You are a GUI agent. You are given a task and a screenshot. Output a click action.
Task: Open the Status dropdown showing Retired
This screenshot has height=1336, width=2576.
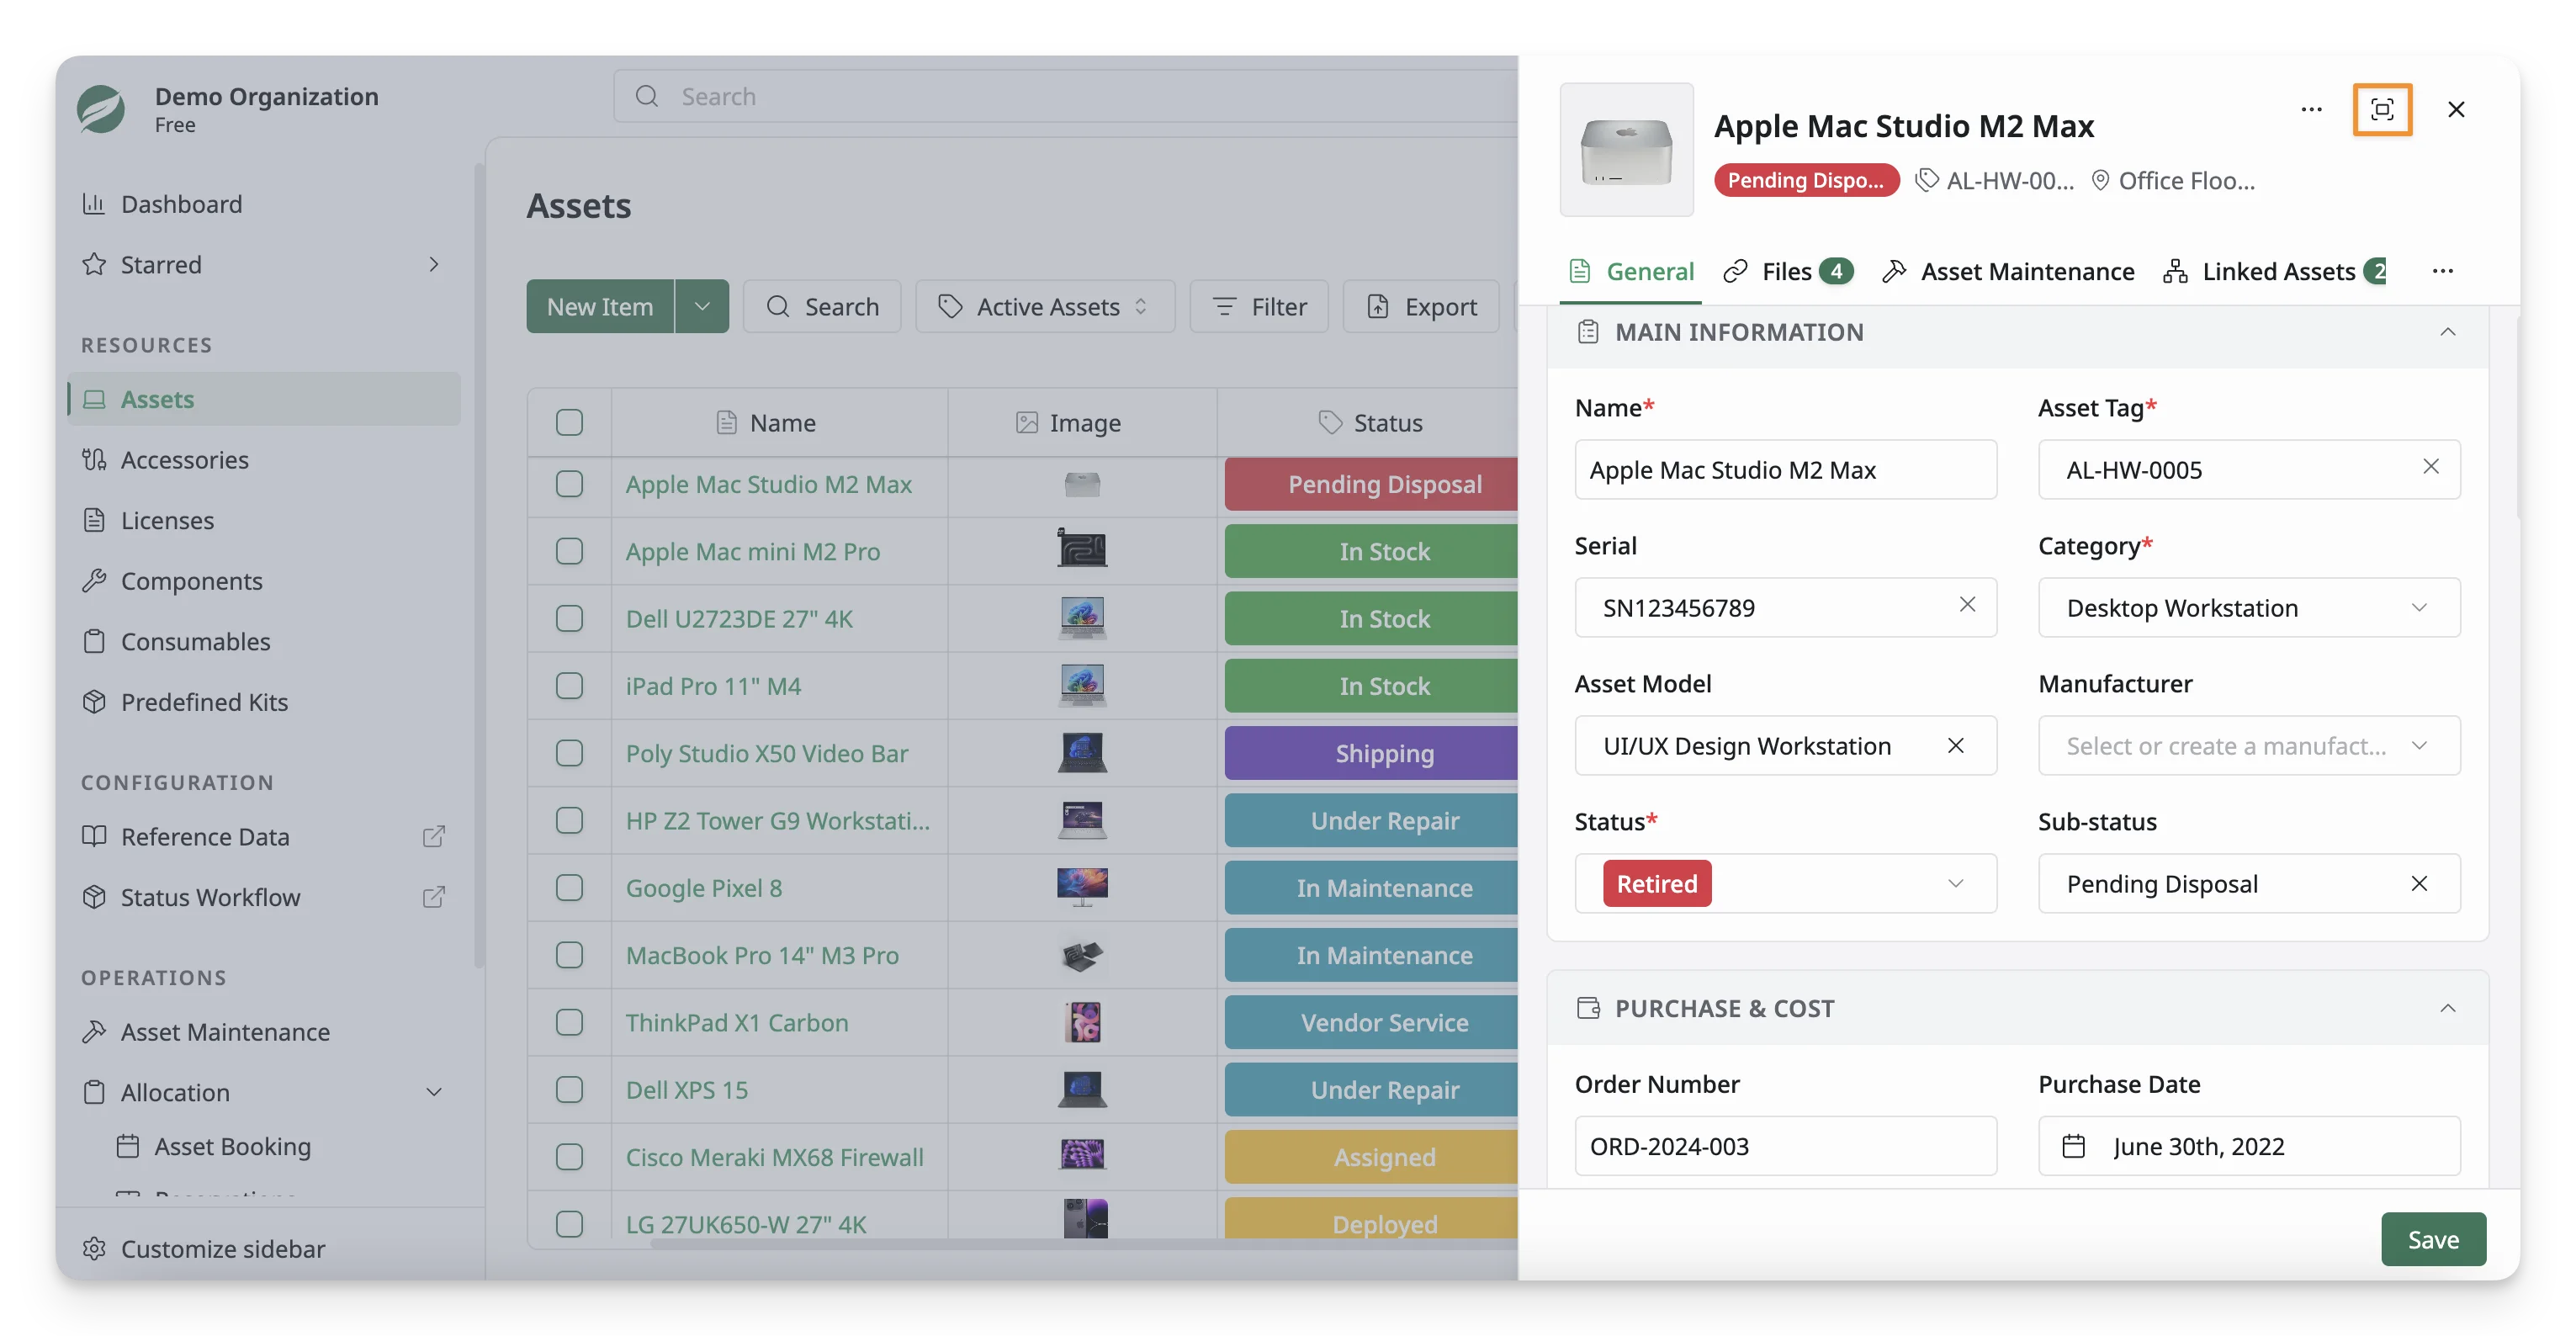point(1785,884)
